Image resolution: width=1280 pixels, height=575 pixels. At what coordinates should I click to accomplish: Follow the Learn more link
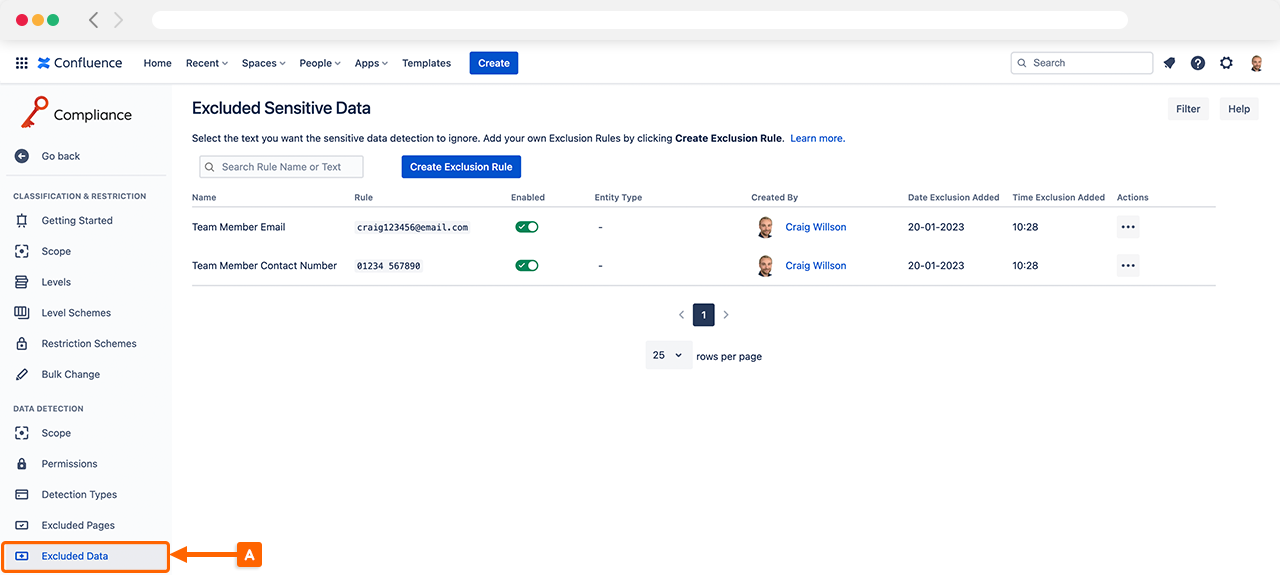(817, 138)
